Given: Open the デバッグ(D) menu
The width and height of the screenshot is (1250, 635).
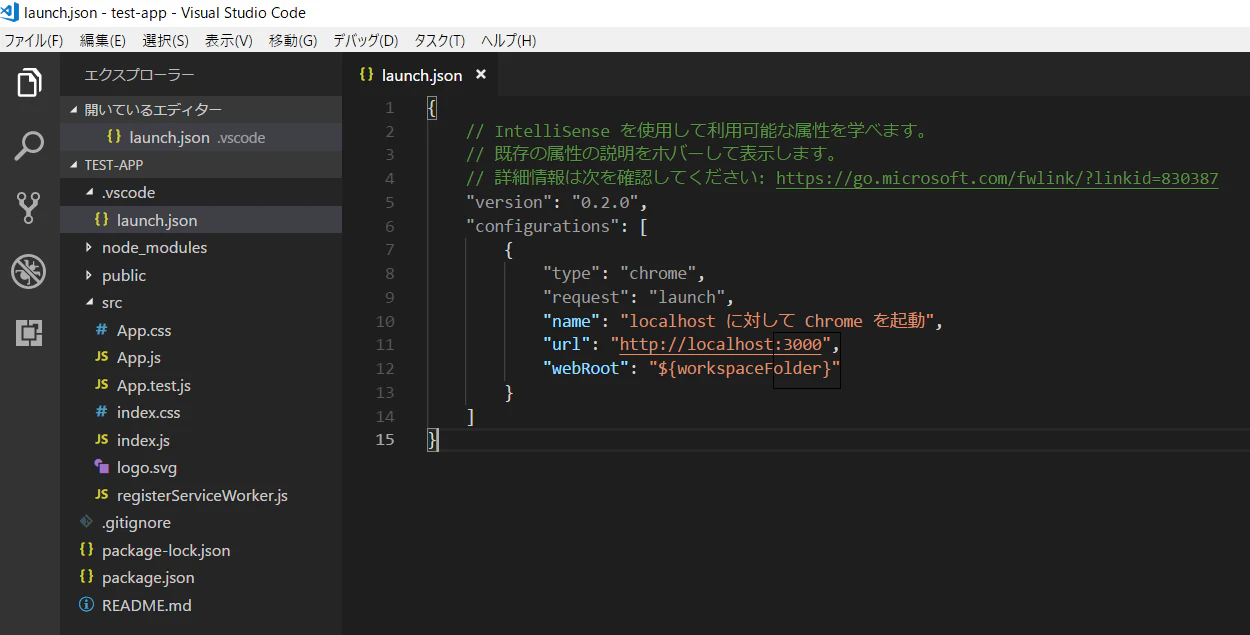Looking at the screenshot, I should tap(366, 41).
